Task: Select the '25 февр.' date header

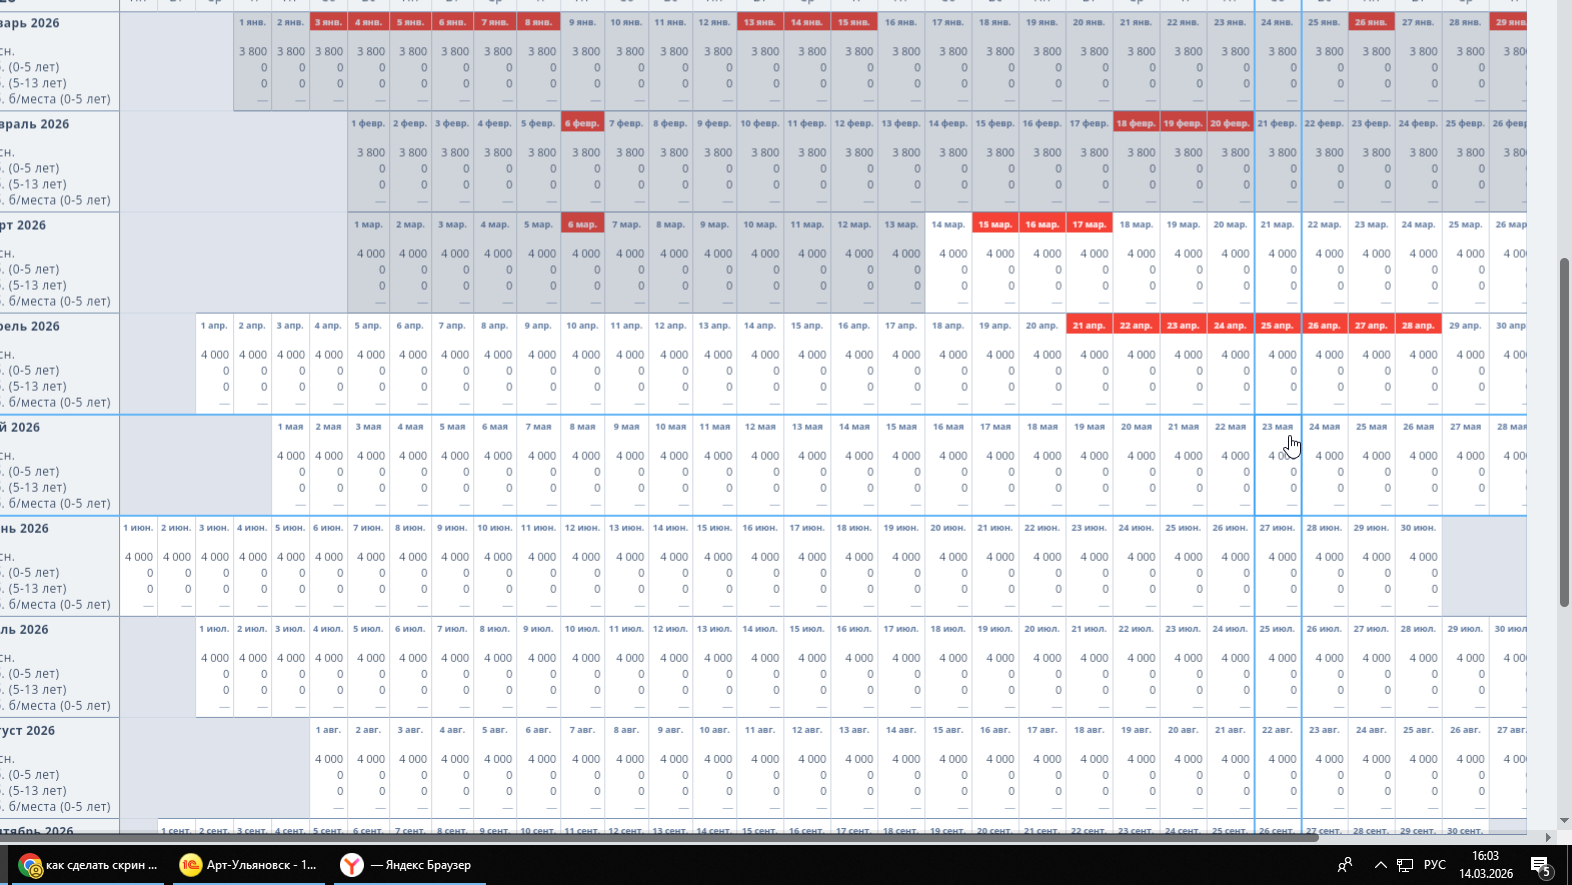Action: (x=1465, y=123)
